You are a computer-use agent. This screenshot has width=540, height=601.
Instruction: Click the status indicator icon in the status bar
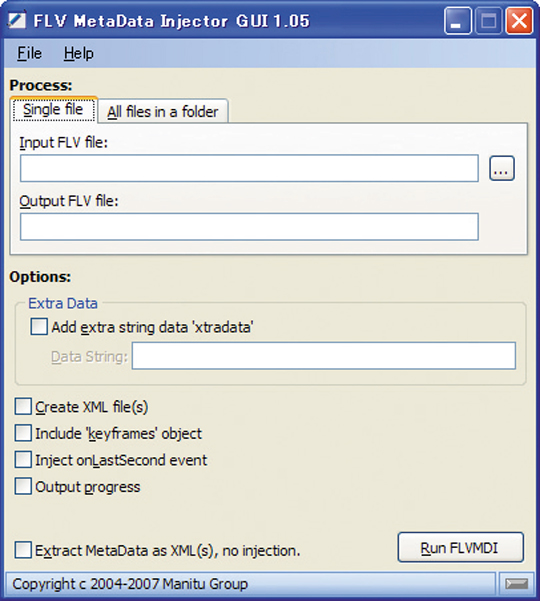[516, 584]
